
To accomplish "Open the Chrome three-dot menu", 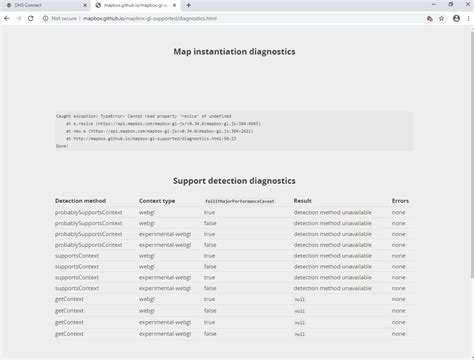I will [x=468, y=19].
